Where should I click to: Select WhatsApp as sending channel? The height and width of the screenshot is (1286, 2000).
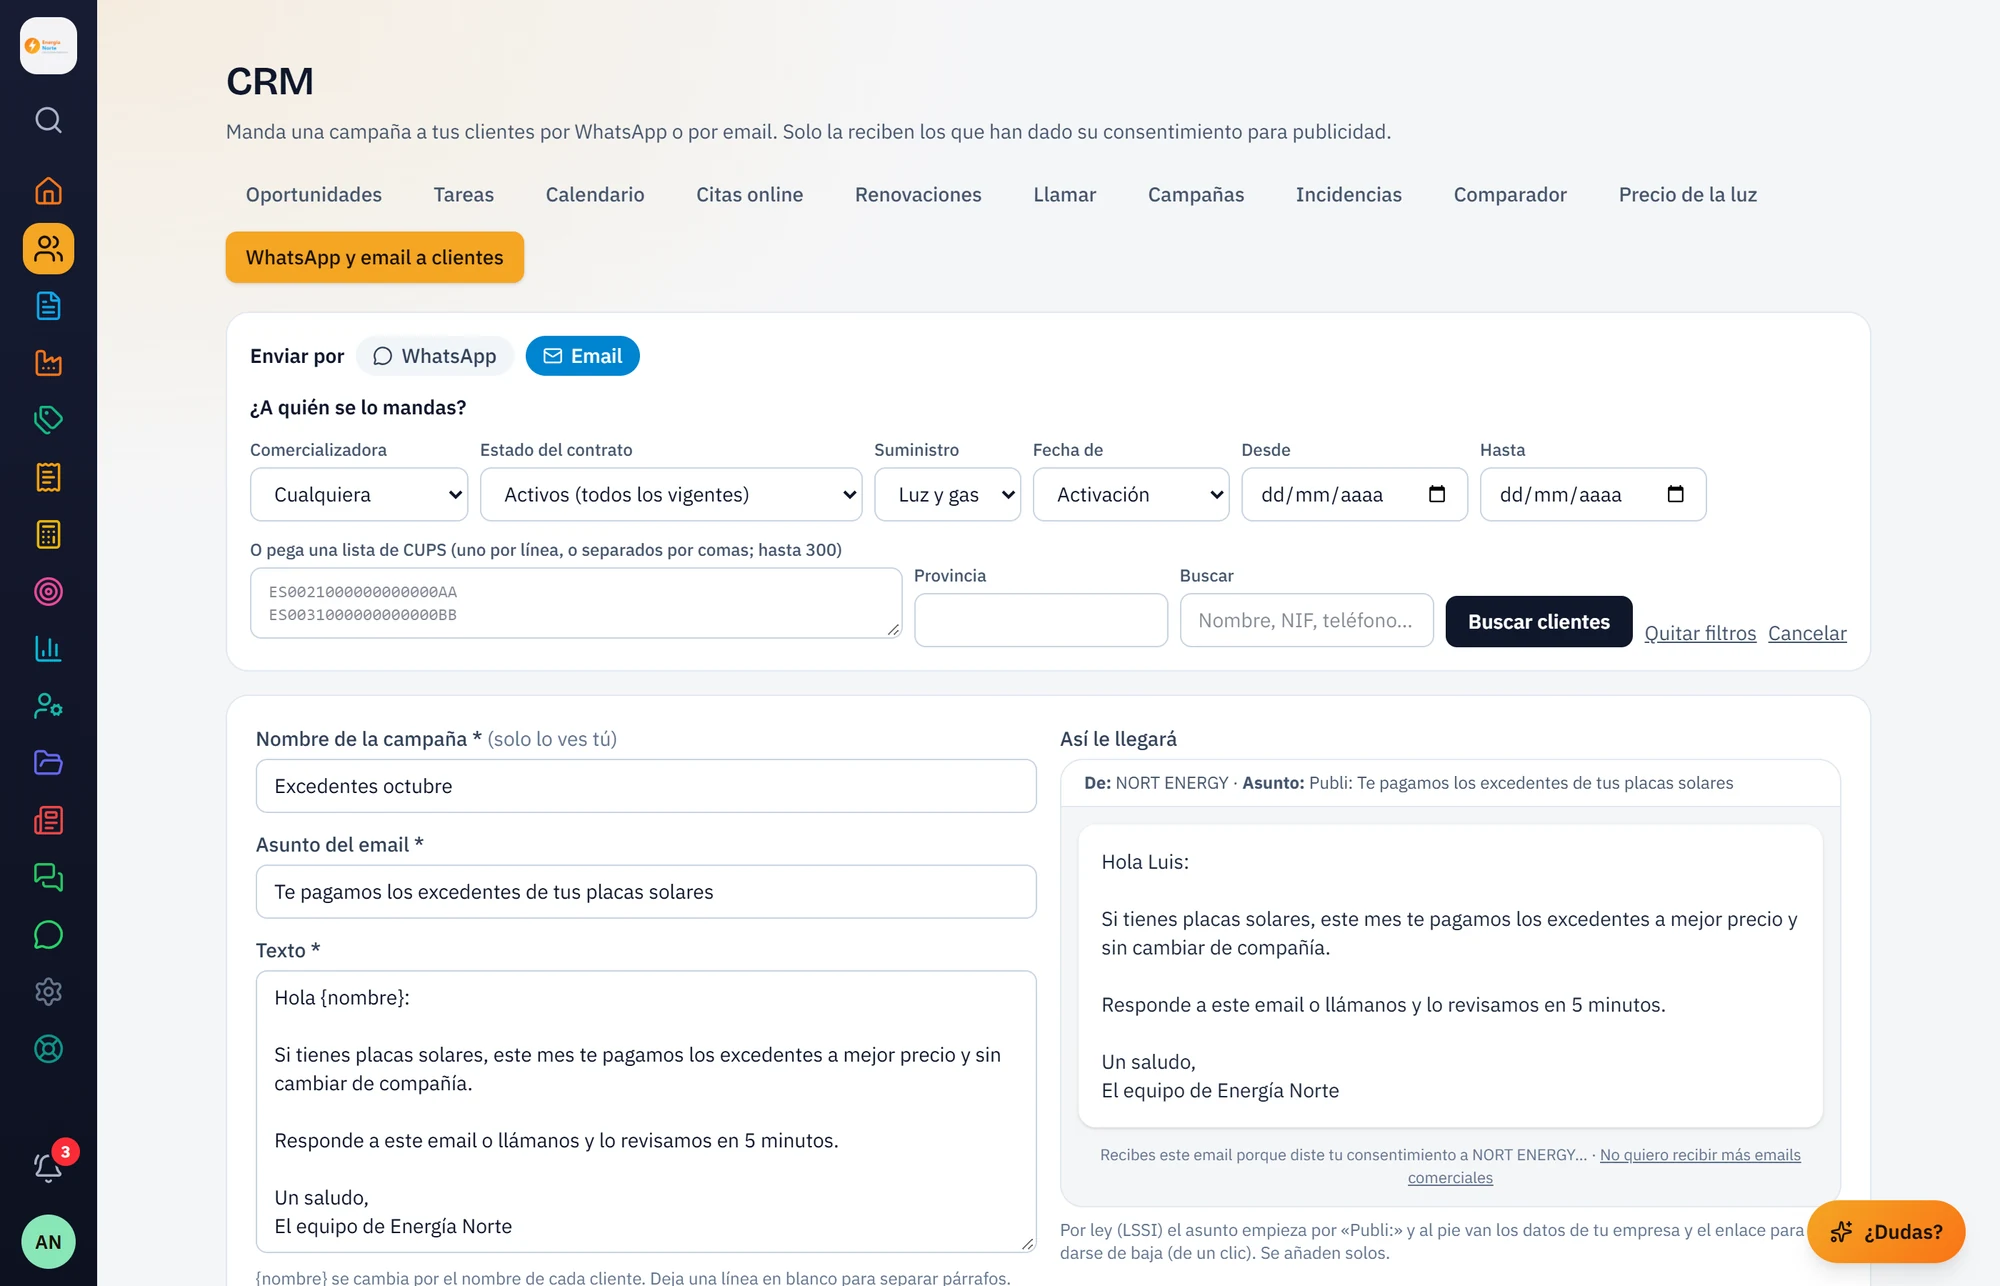[435, 356]
